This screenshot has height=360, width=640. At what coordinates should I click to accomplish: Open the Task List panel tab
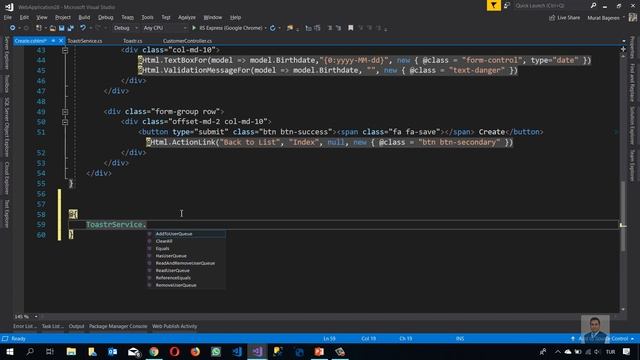(x=52, y=326)
